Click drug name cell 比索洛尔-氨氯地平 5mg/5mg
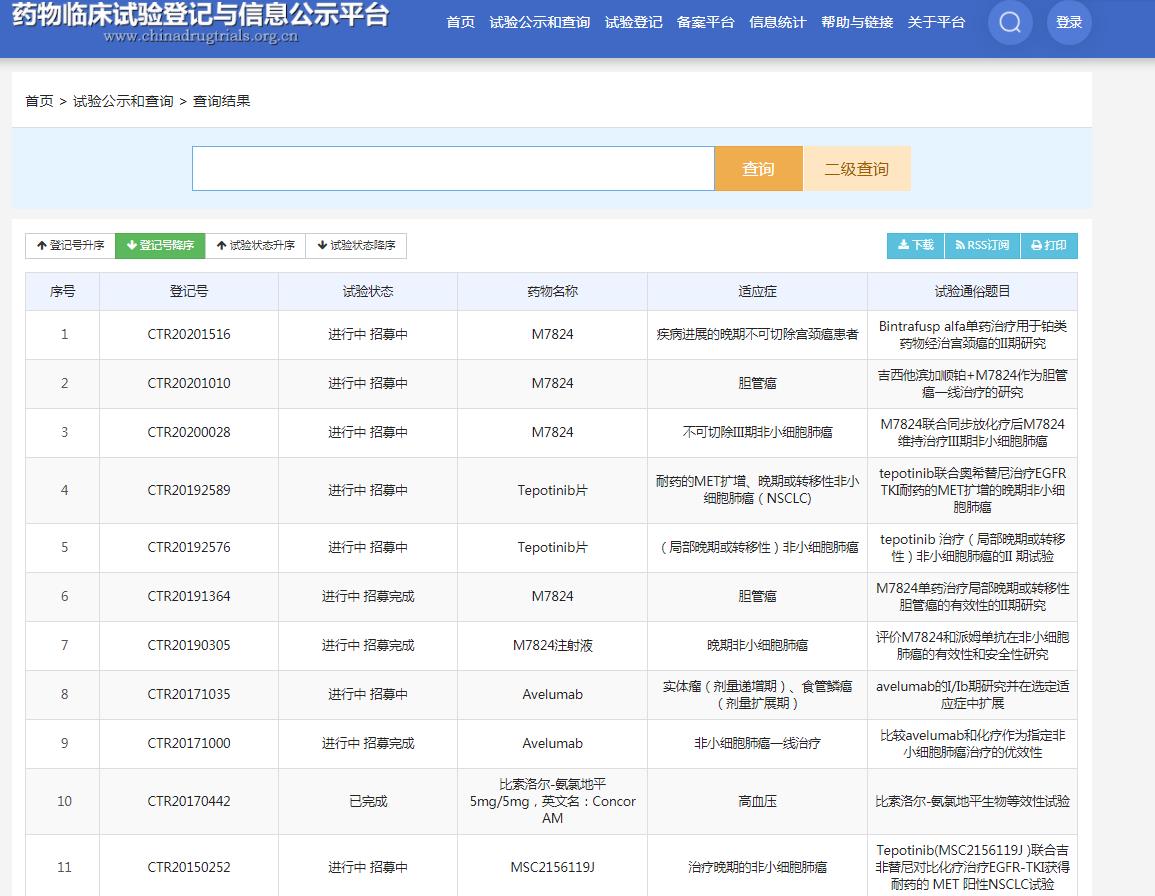Screen dimensions: 1155x896 coord(552,801)
